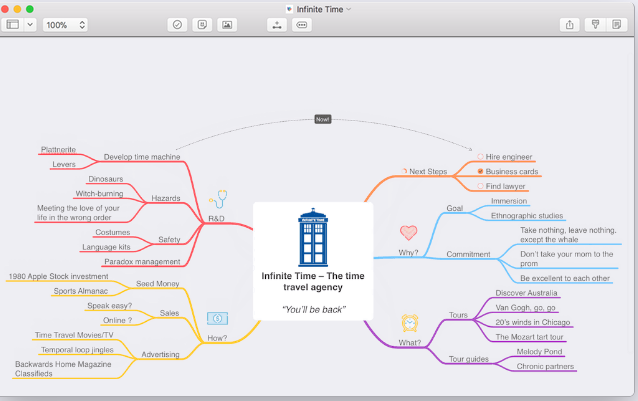This screenshot has width=638, height=401.
Task: Show the notes panel icon
Action: point(617,24)
